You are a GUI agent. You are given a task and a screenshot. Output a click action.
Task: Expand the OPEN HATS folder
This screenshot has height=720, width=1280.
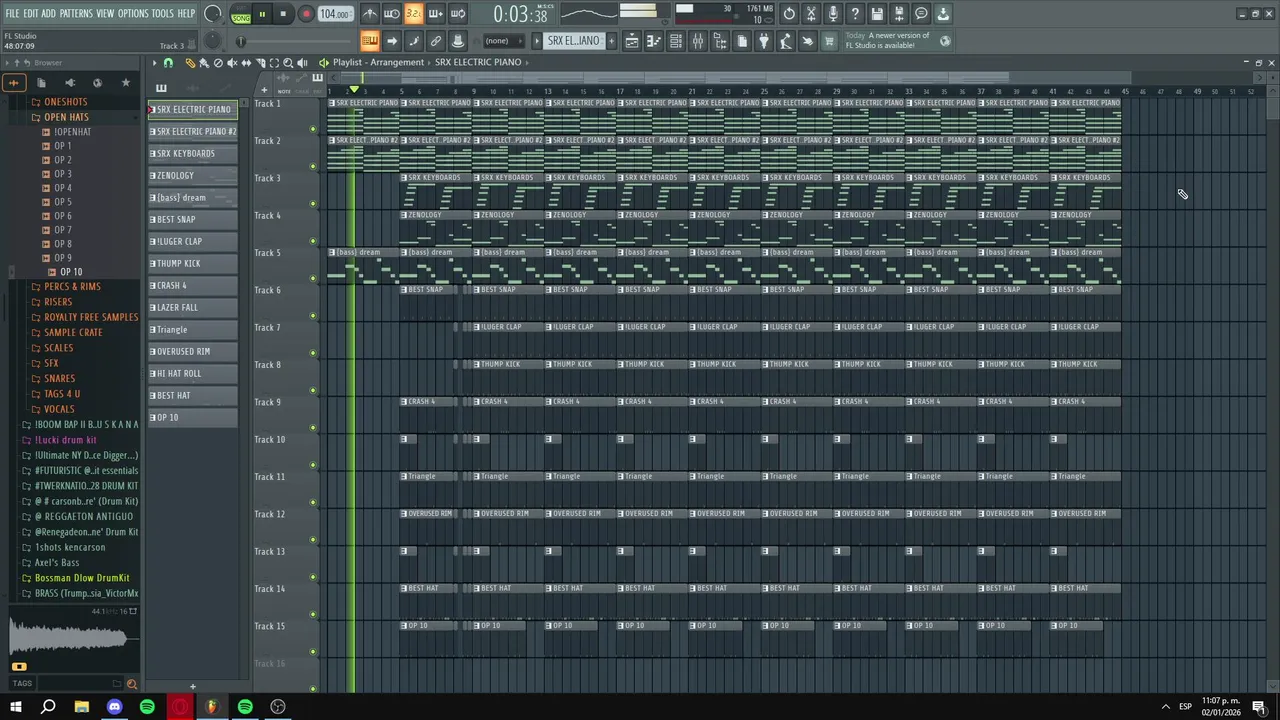66,117
